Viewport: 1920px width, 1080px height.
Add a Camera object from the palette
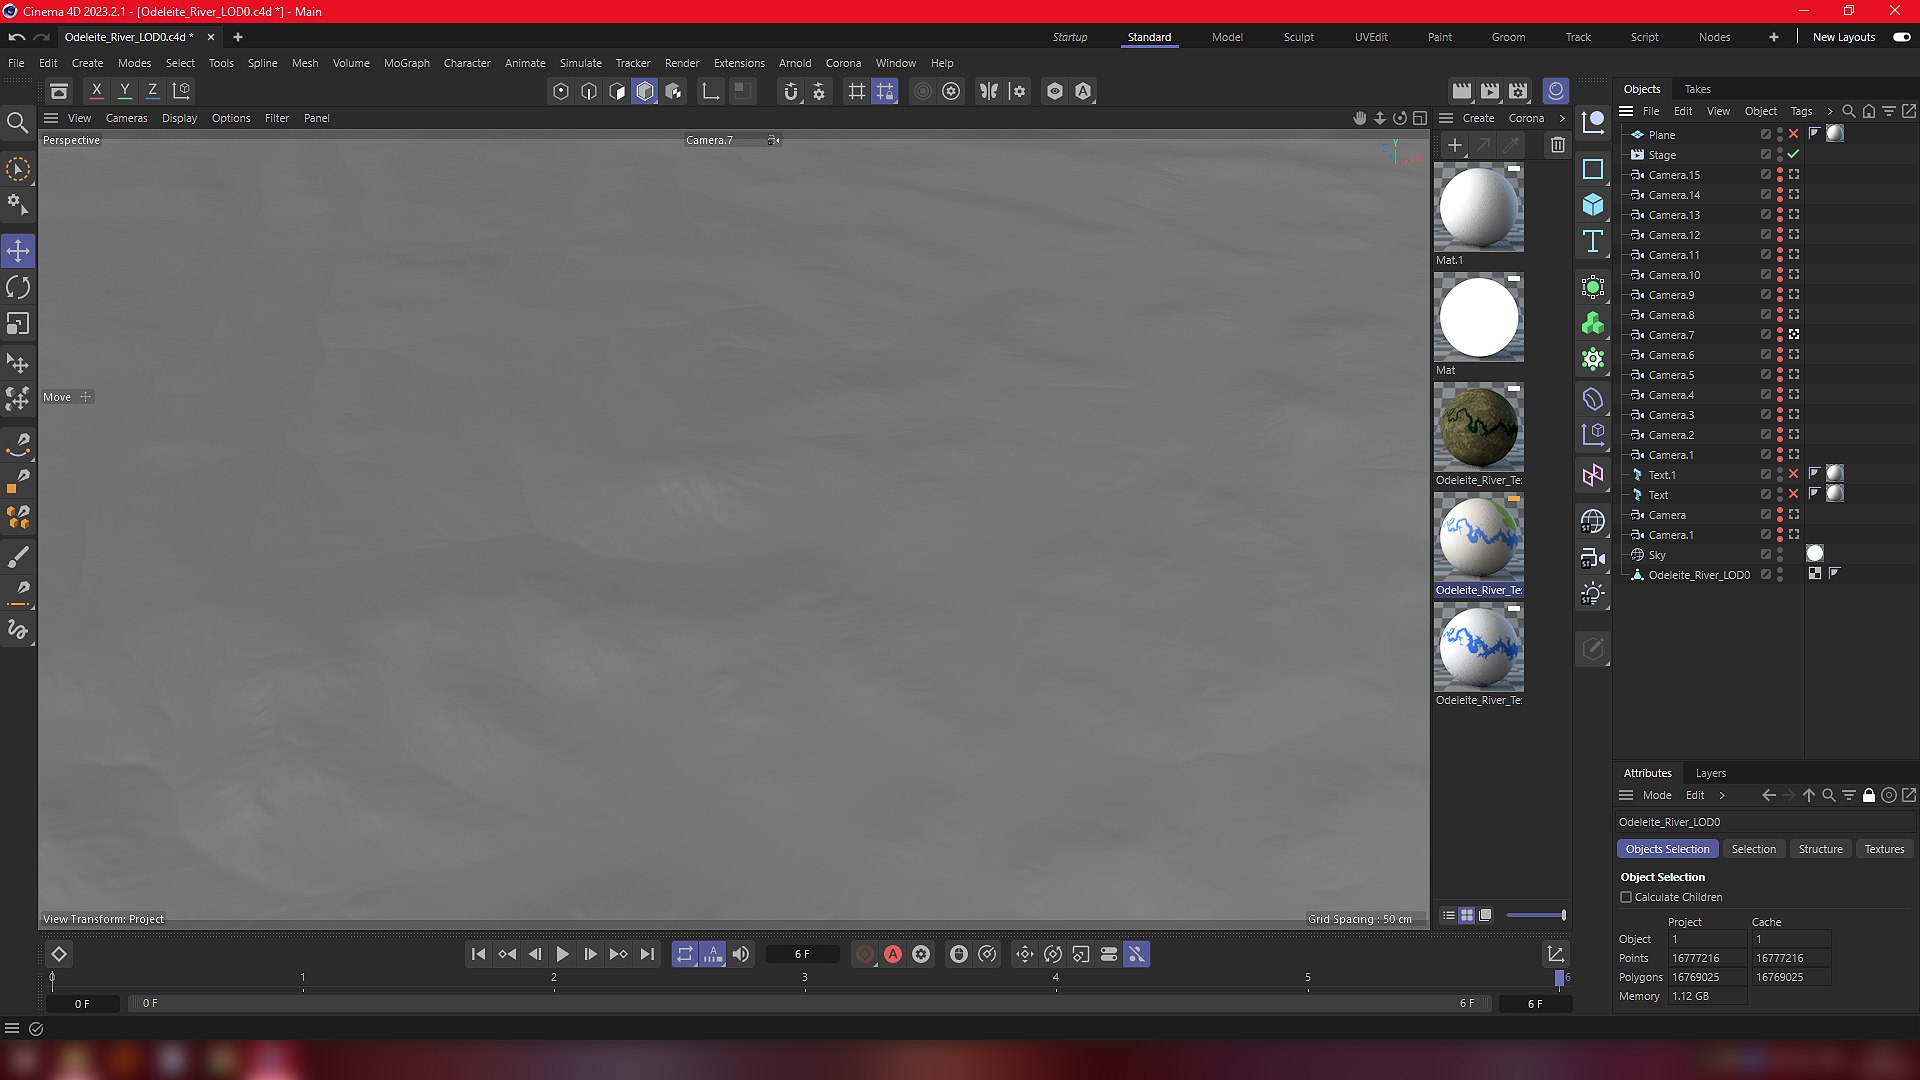click(1593, 558)
